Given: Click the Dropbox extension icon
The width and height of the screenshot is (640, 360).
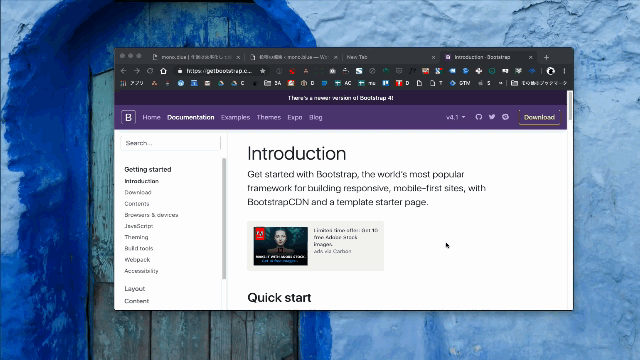Looking at the screenshot, I should coord(532,71).
